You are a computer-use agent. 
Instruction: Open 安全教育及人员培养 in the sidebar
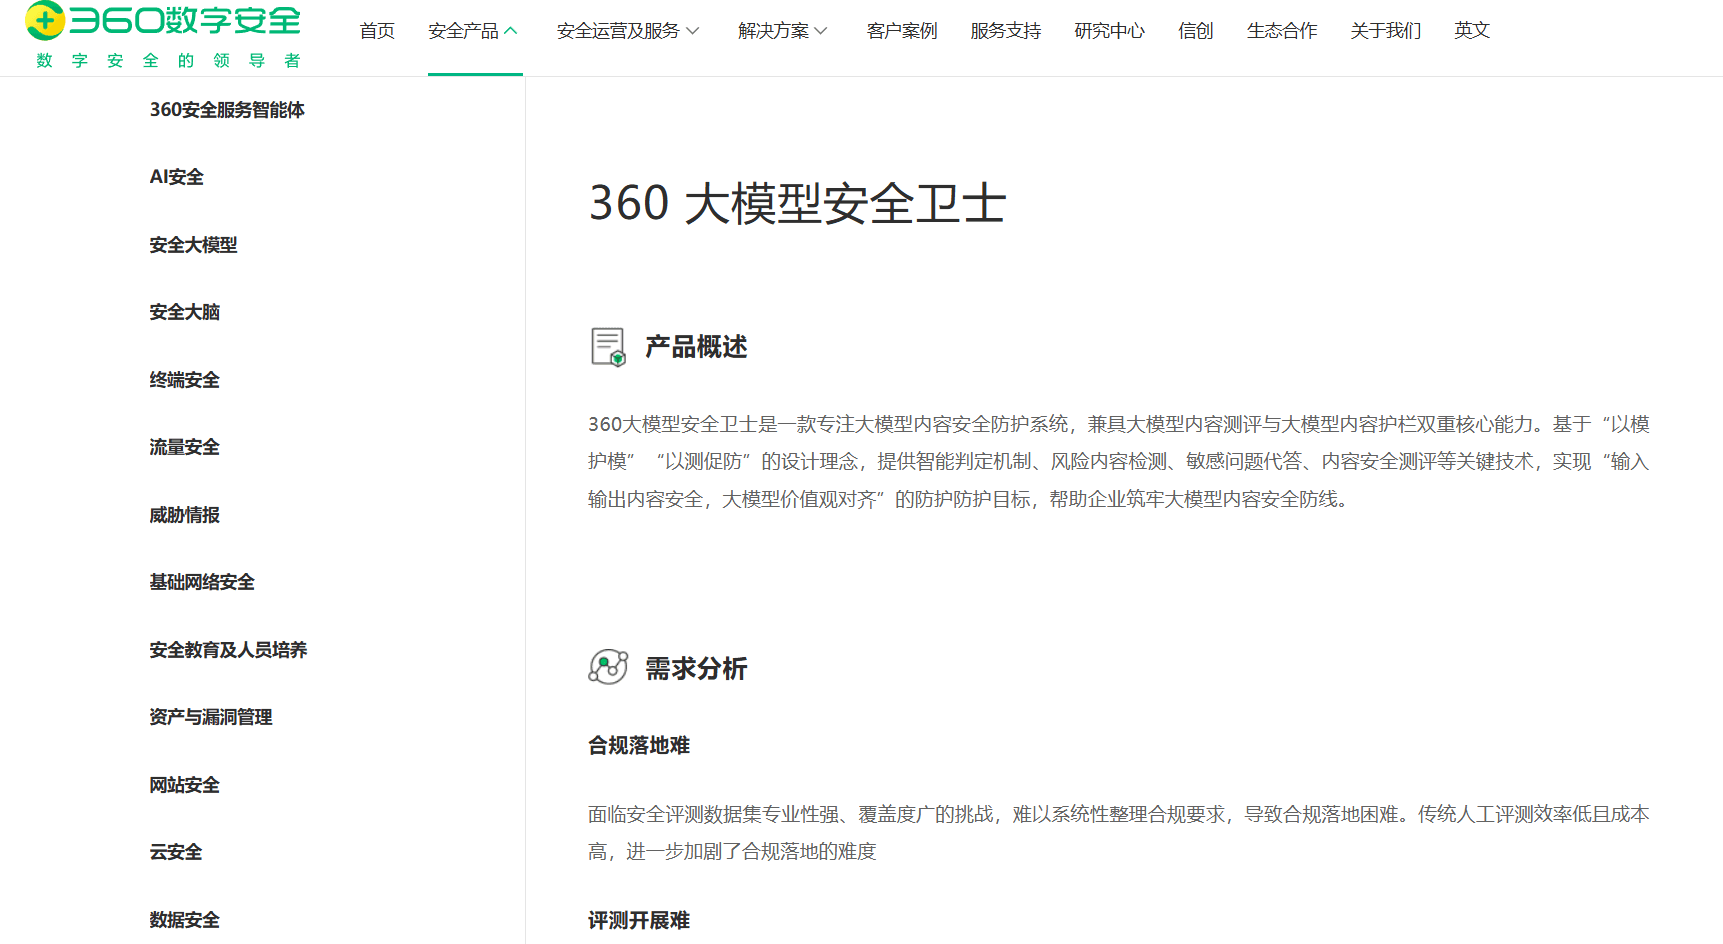(x=228, y=650)
